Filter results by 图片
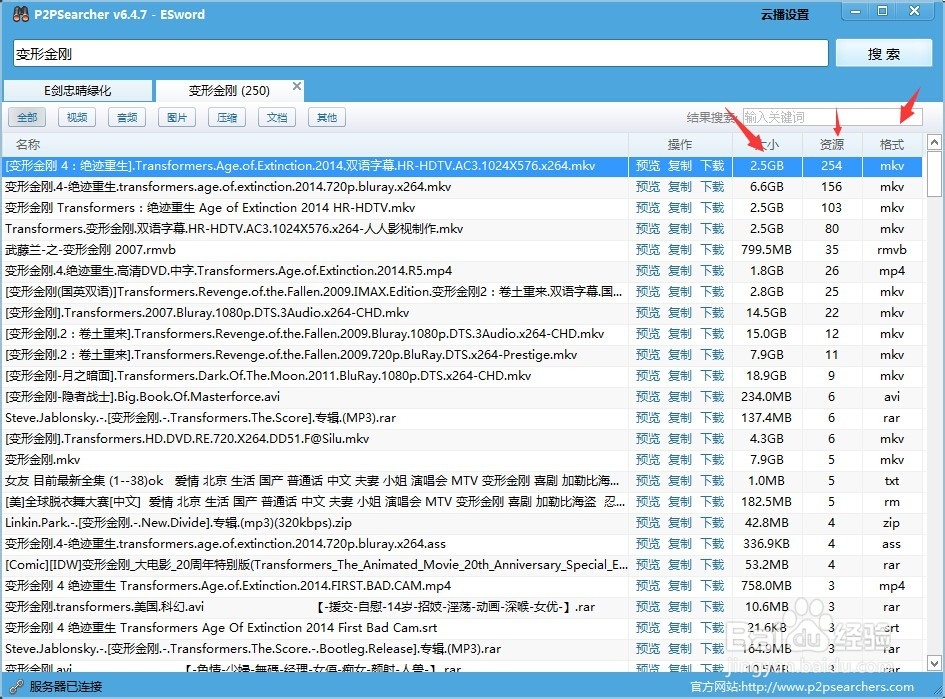 [177, 118]
